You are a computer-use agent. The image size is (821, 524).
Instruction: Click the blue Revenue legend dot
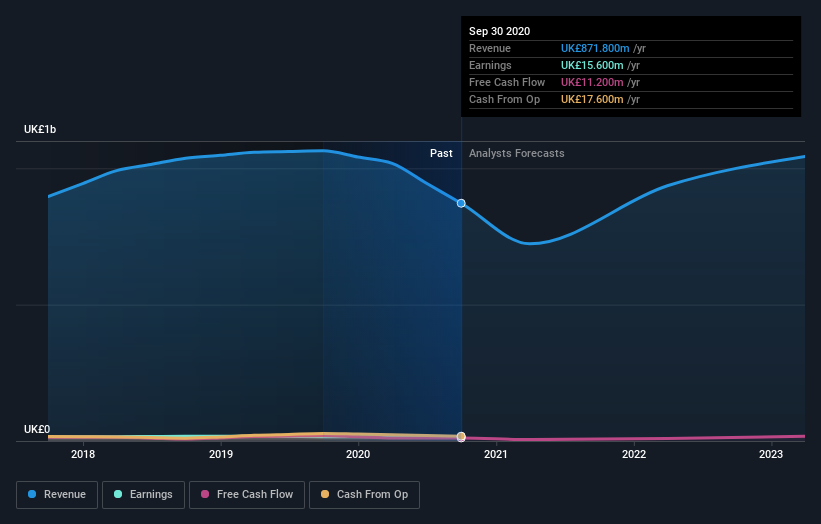(32, 494)
